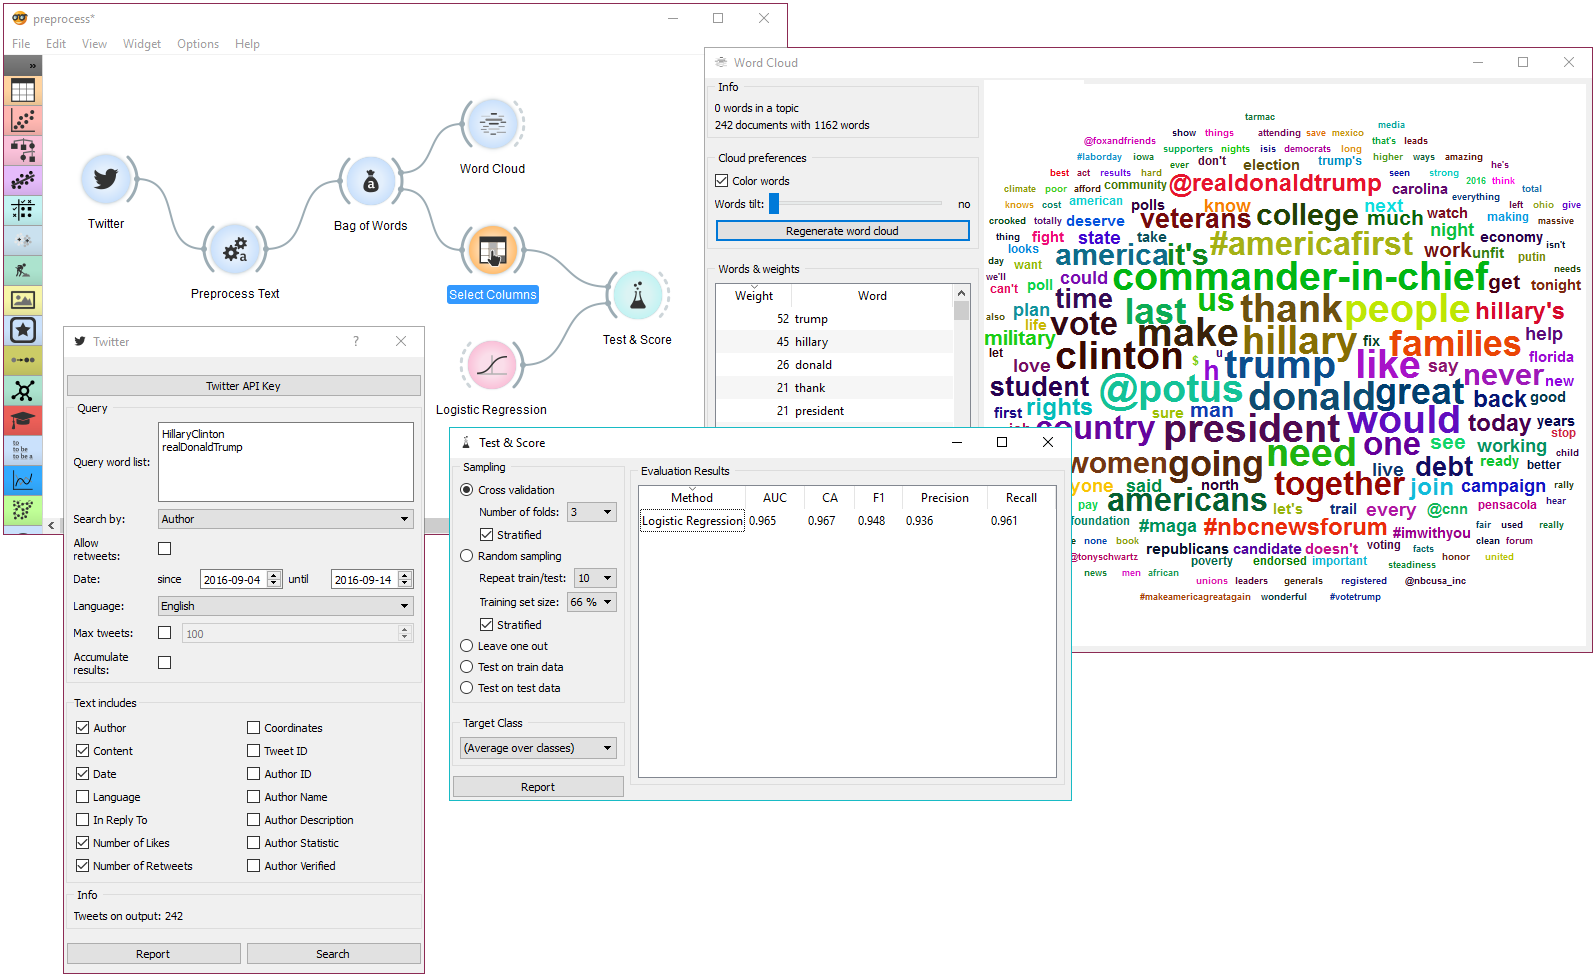The width and height of the screenshot is (1596, 977).
Task: Open the Prototypes category (digging worker icon)
Action: pos(23,270)
